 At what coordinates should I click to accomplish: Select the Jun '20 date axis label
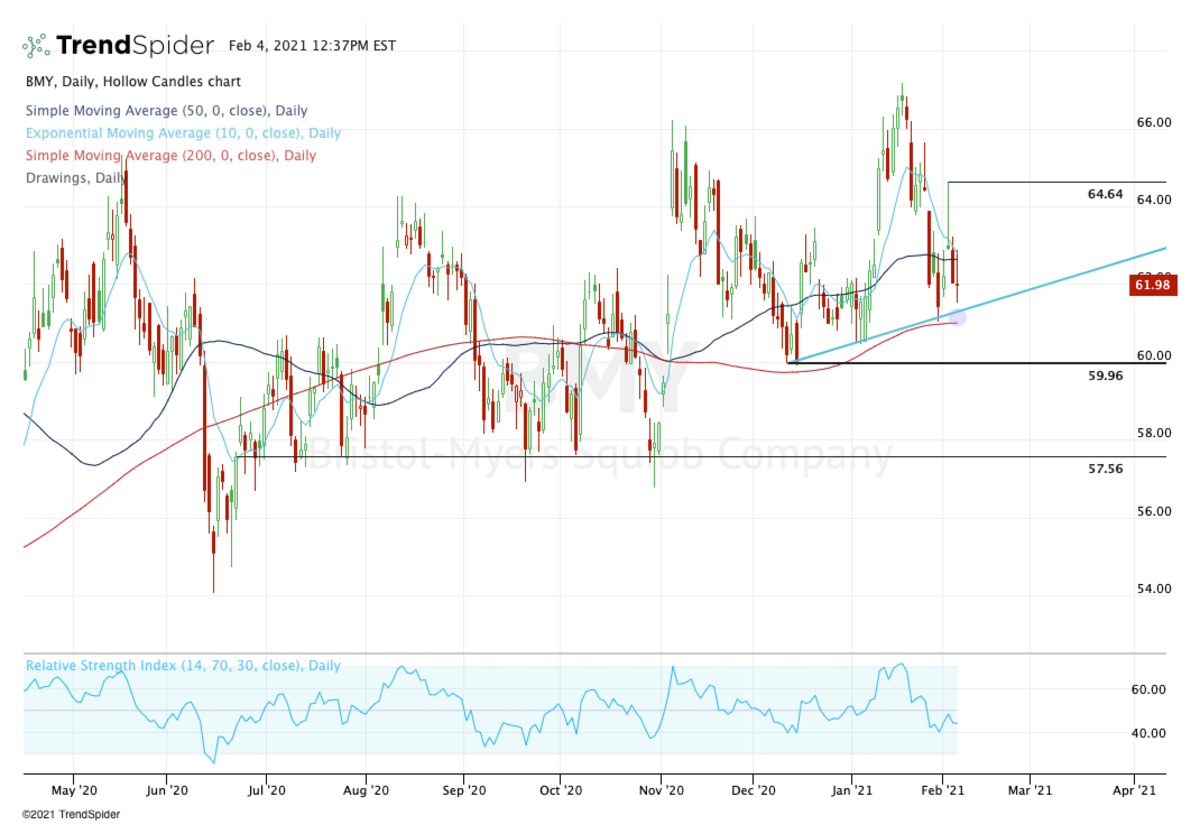tap(166, 790)
